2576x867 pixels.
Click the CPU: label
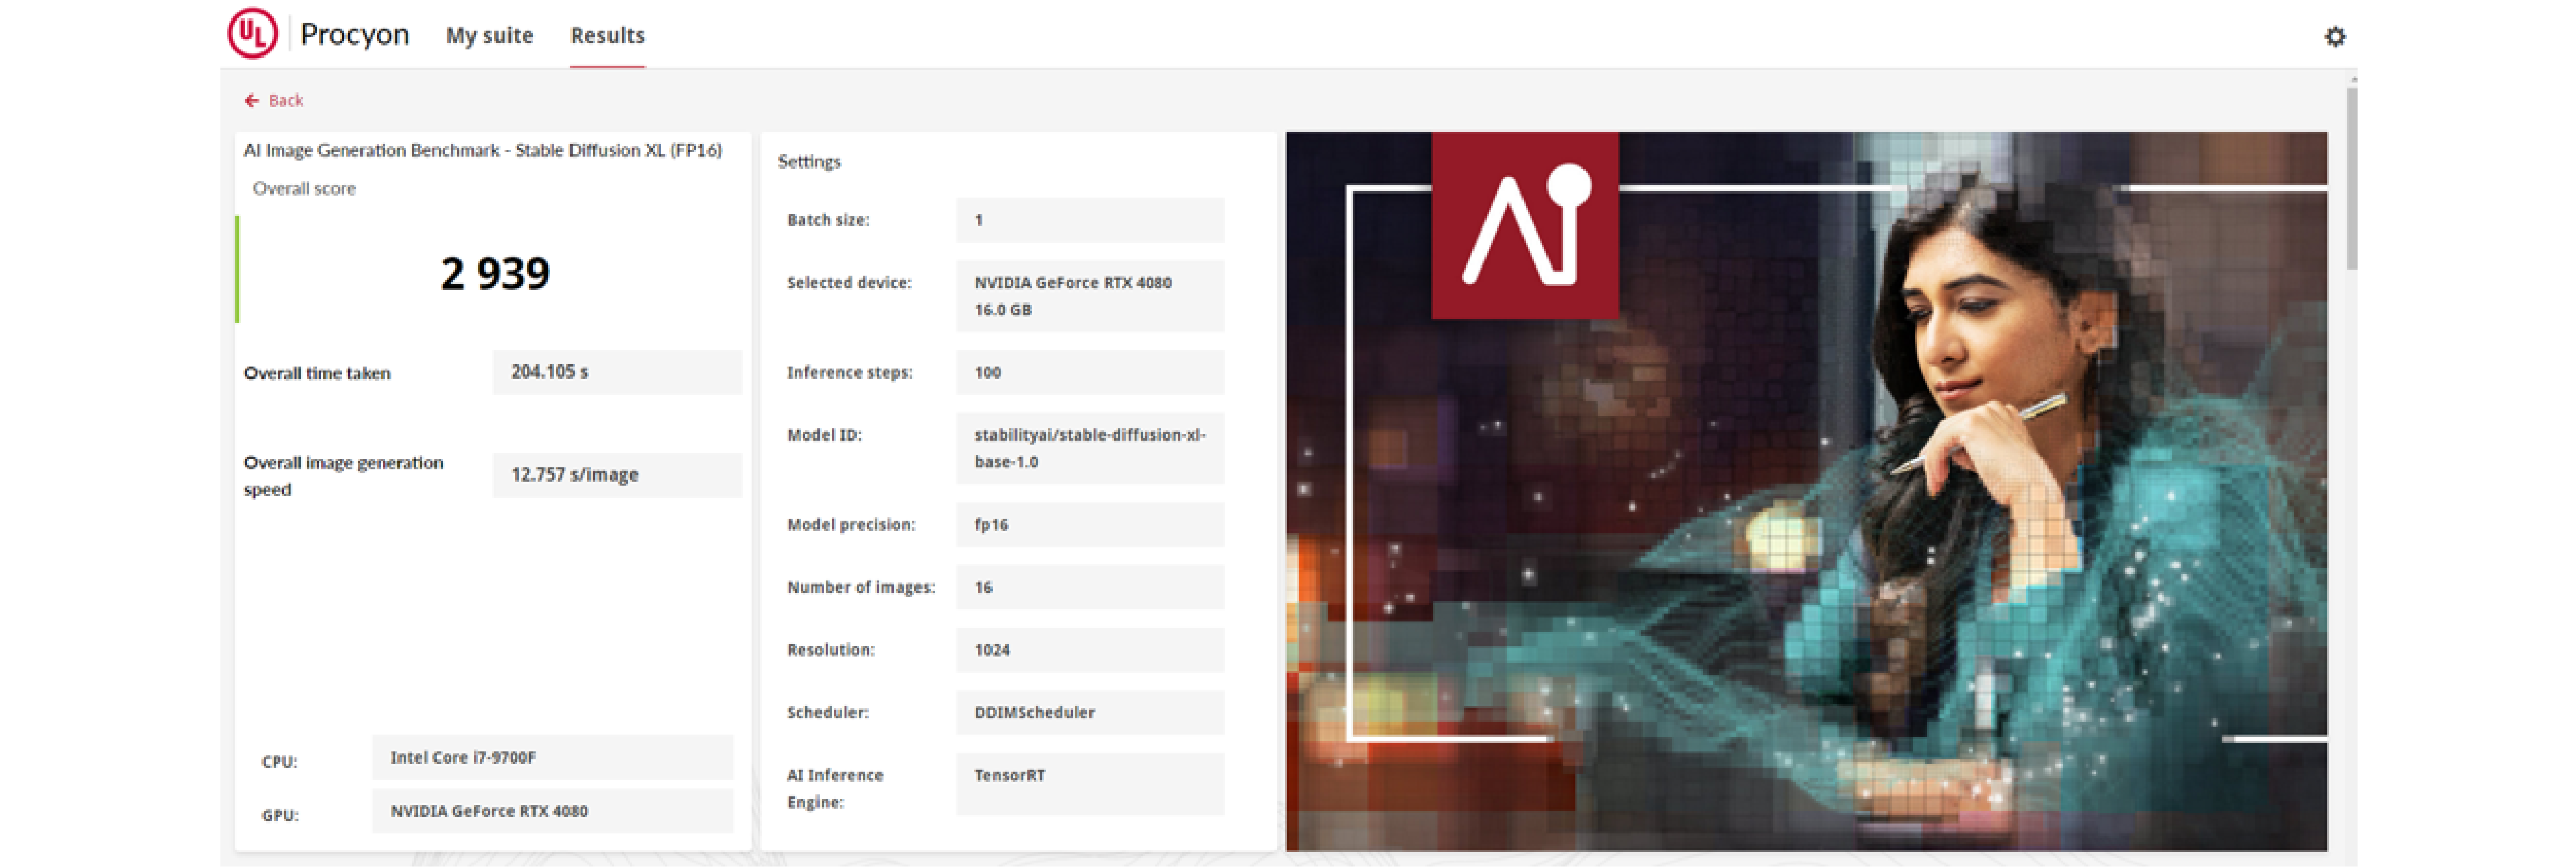[279, 762]
